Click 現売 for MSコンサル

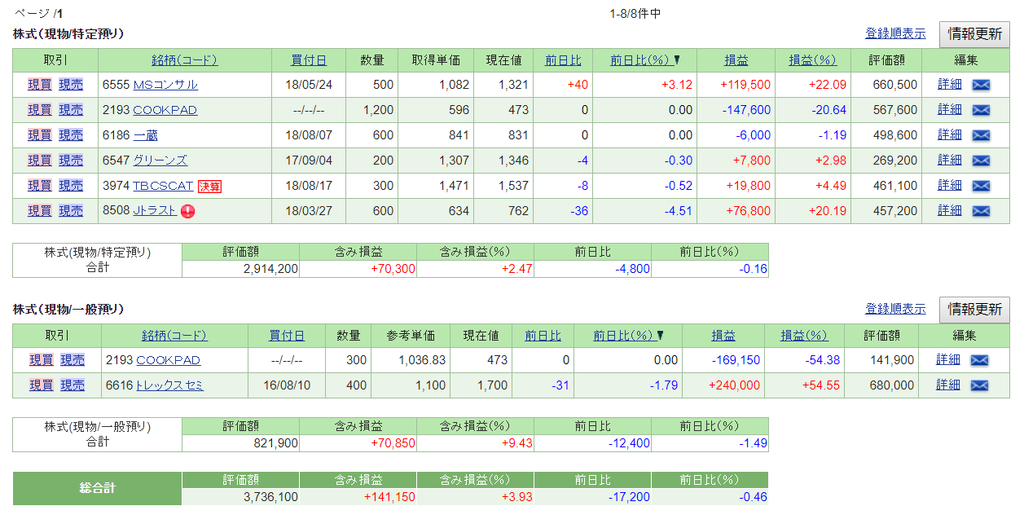tap(71, 85)
